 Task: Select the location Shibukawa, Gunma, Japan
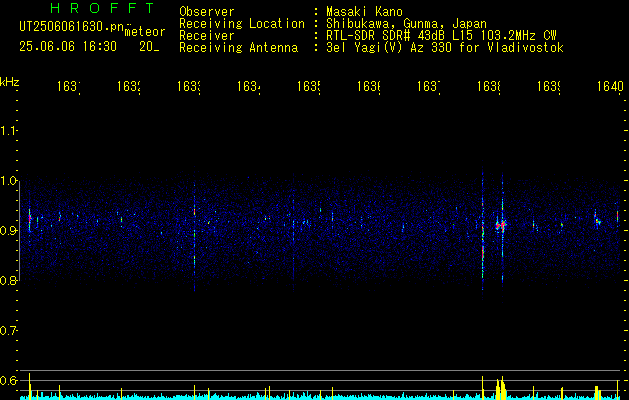(x=406, y=24)
